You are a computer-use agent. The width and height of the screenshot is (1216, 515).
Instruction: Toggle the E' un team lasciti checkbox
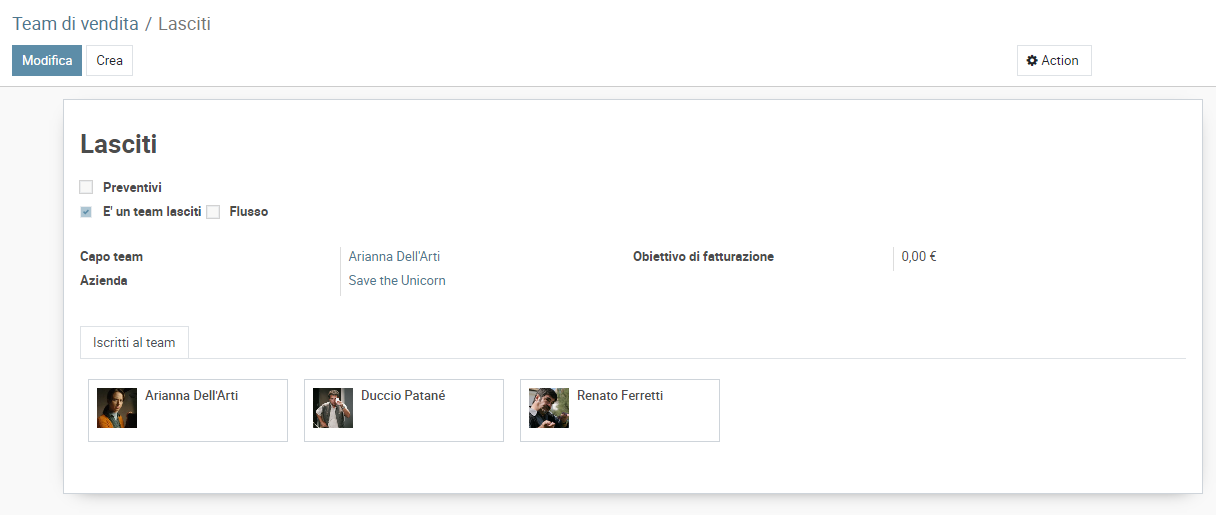click(x=86, y=212)
